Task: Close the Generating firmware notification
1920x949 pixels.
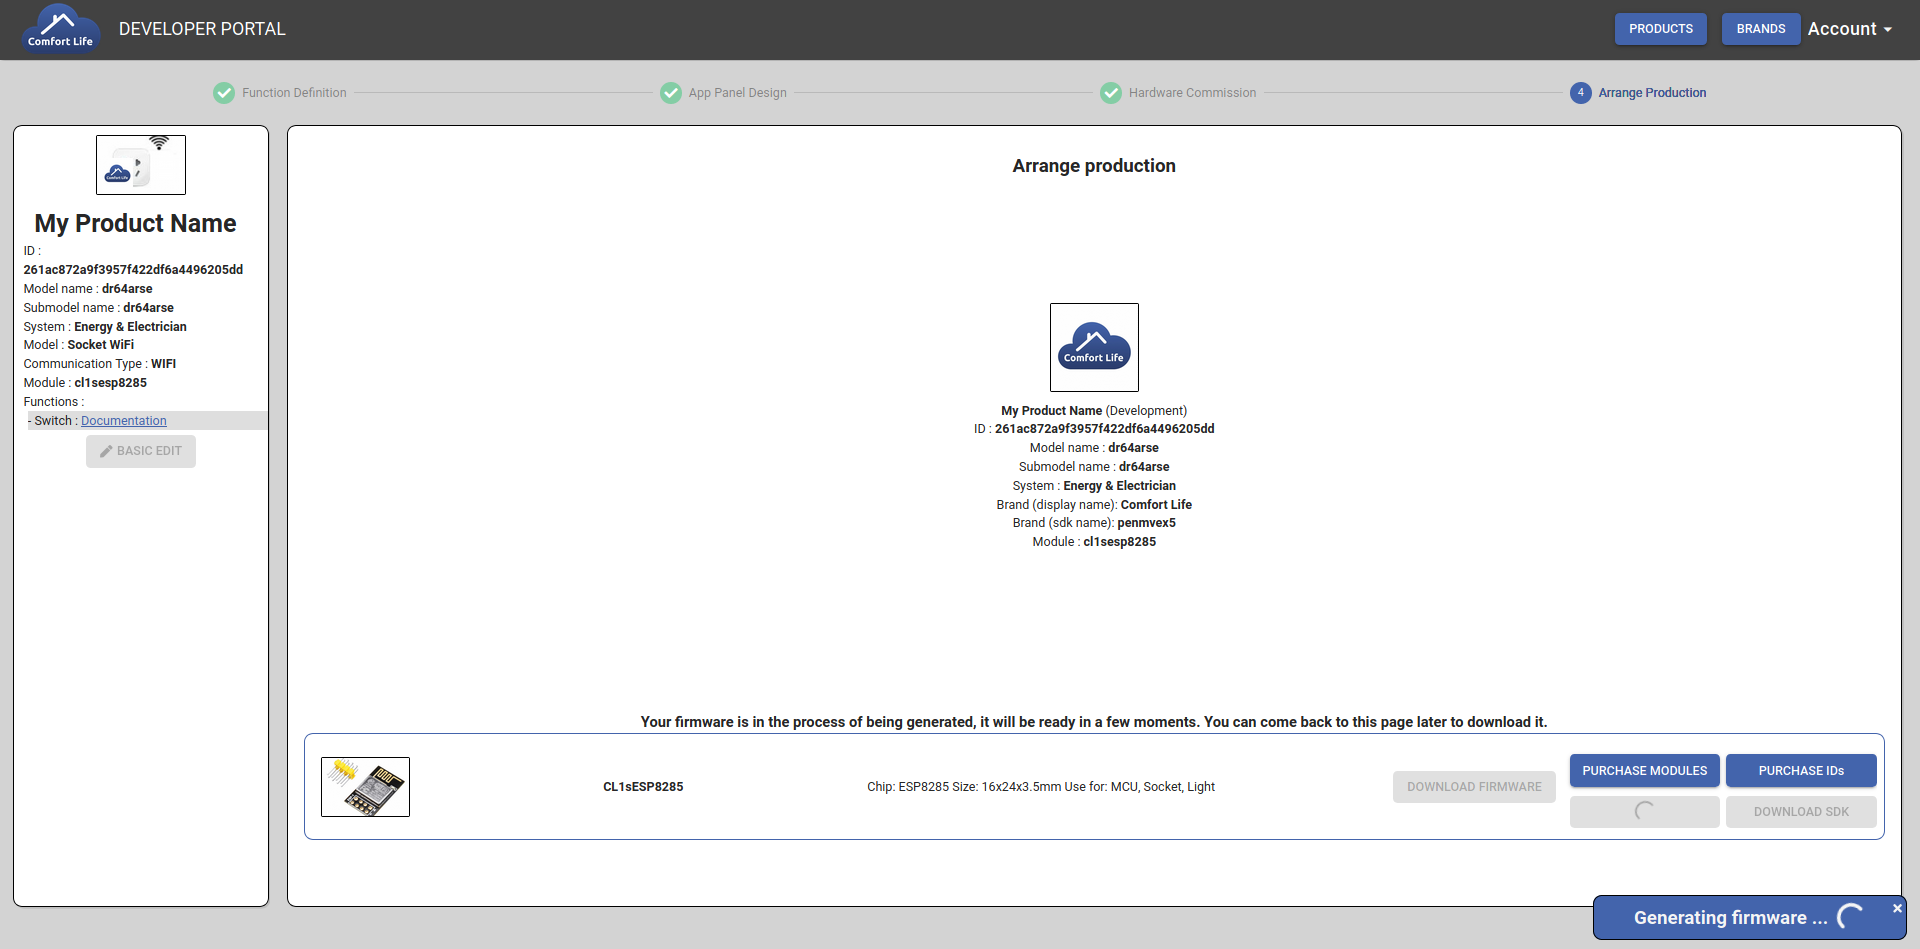Action: (1897, 909)
